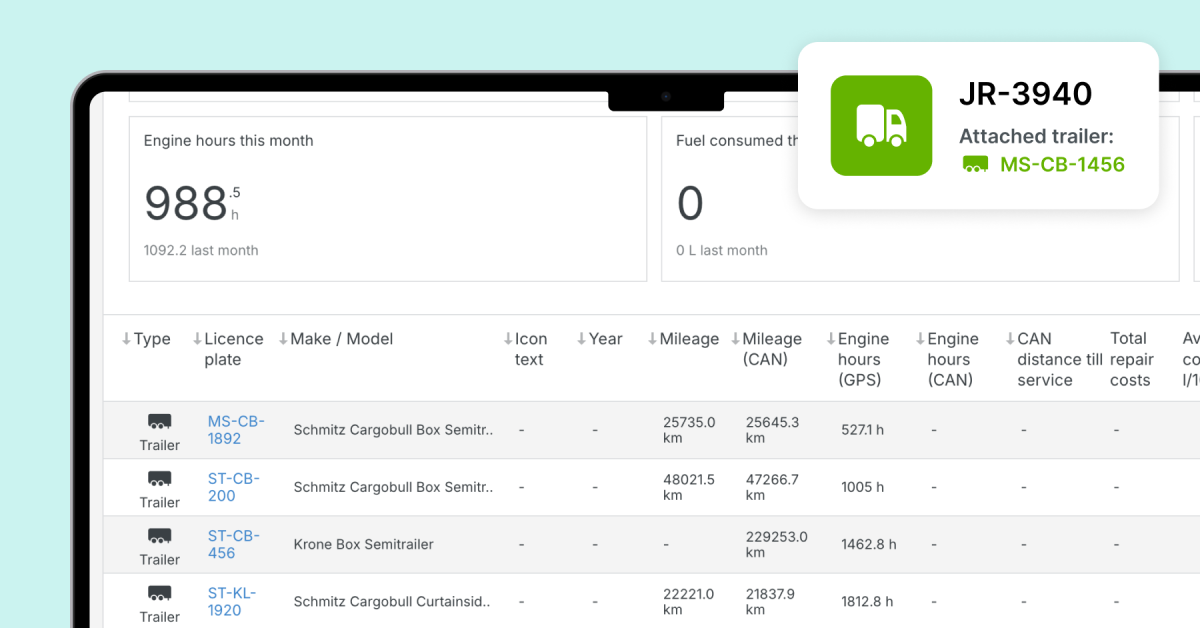This screenshot has height=628, width=1200.
Task: Sort by the Licence plate column header
Action: point(230,349)
